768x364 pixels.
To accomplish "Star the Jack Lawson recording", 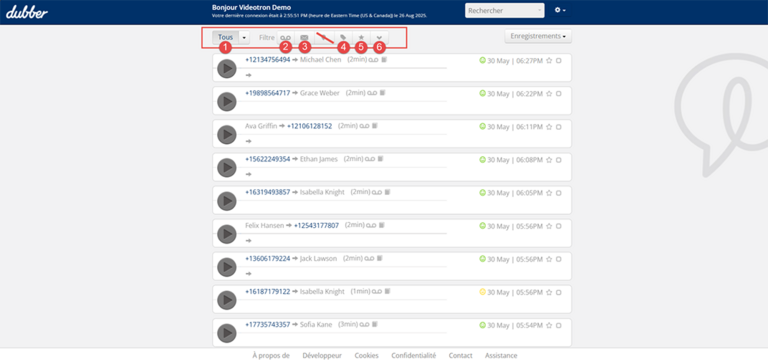I will [x=549, y=259].
